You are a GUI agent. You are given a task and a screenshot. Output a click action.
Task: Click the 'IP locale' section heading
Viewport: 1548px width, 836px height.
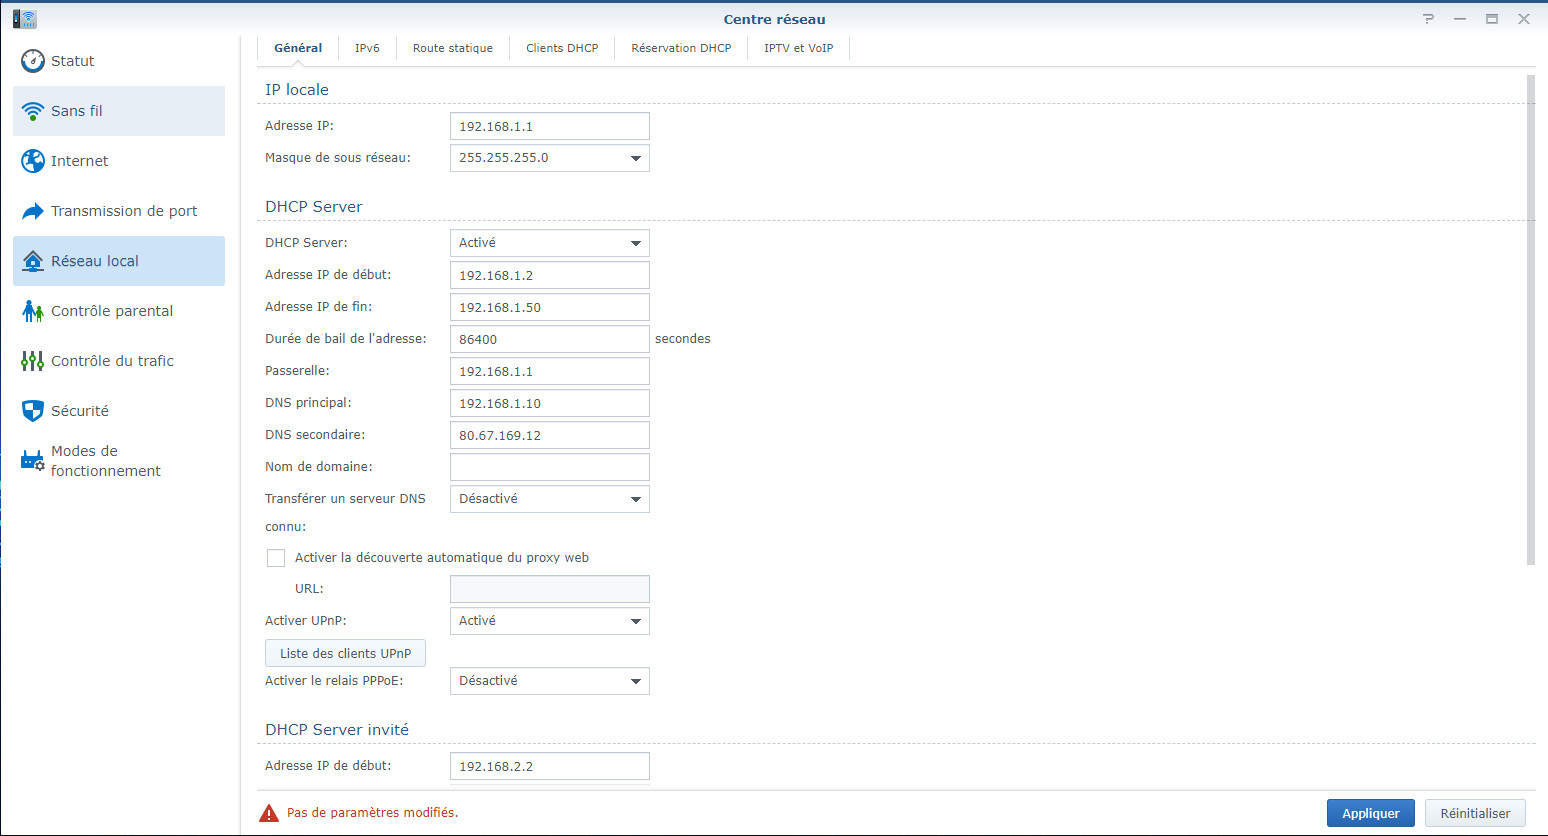pyautogui.click(x=297, y=90)
